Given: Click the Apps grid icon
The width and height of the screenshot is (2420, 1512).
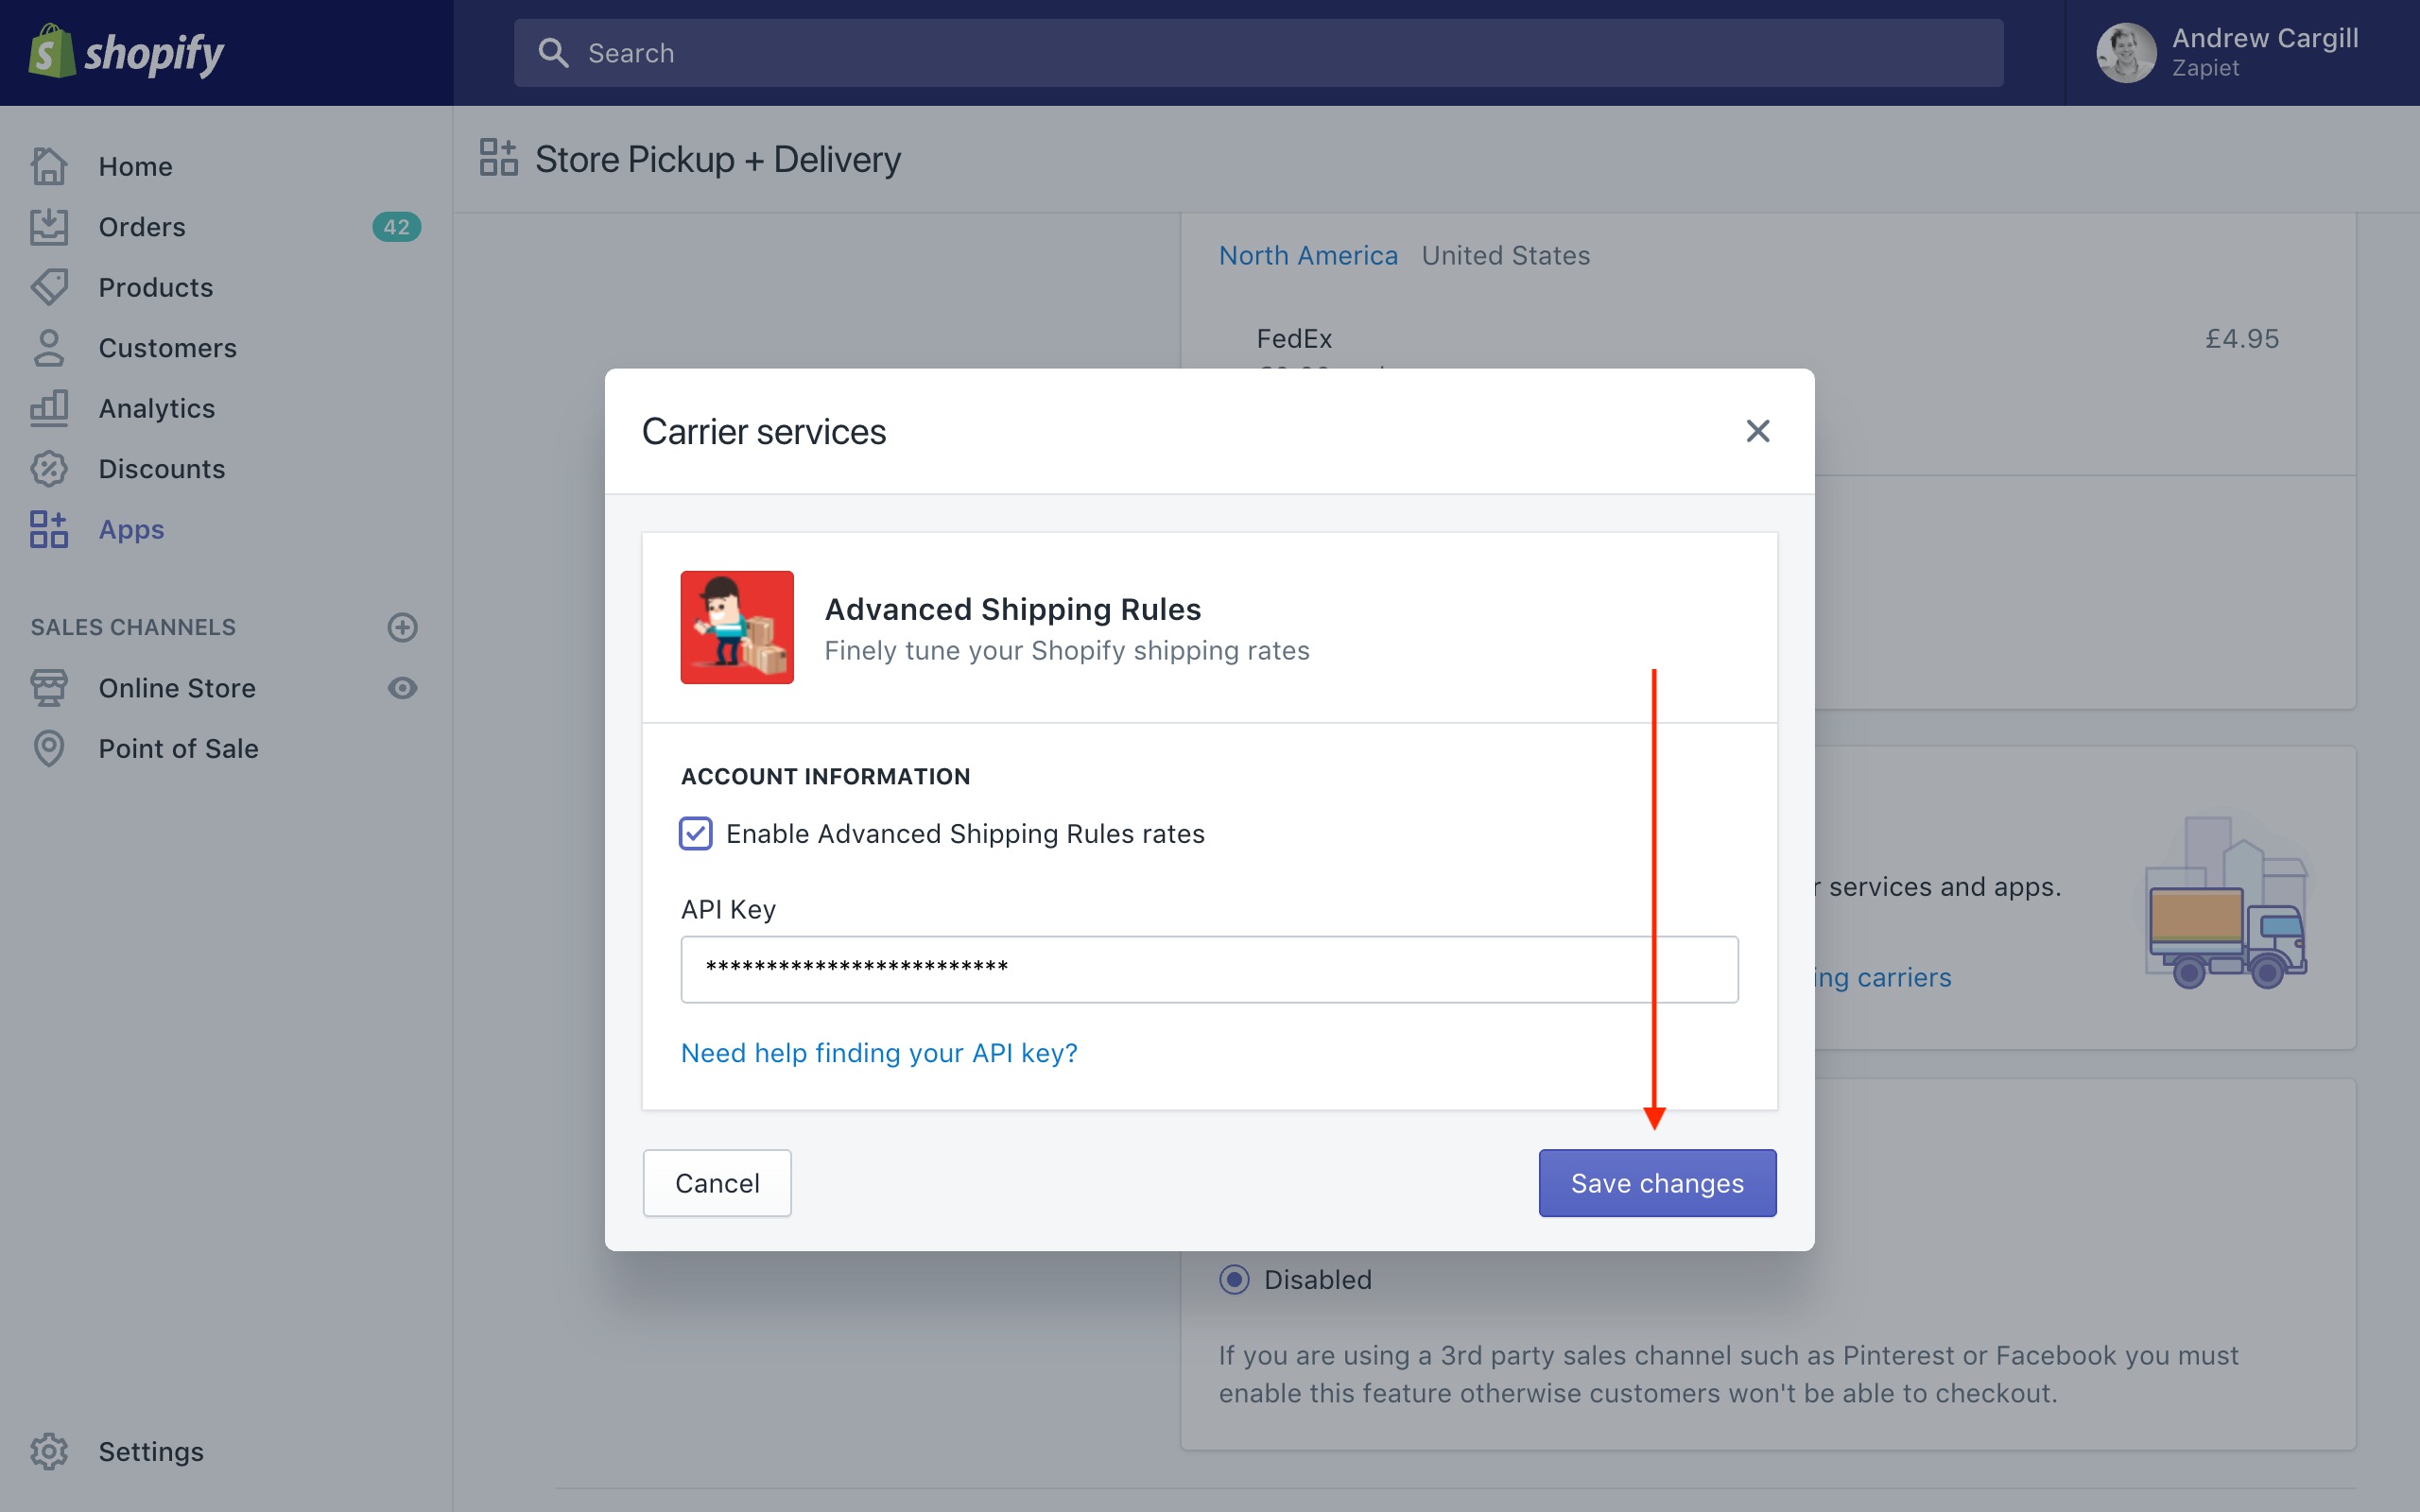Looking at the screenshot, I should pyautogui.click(x=48, y=529).
